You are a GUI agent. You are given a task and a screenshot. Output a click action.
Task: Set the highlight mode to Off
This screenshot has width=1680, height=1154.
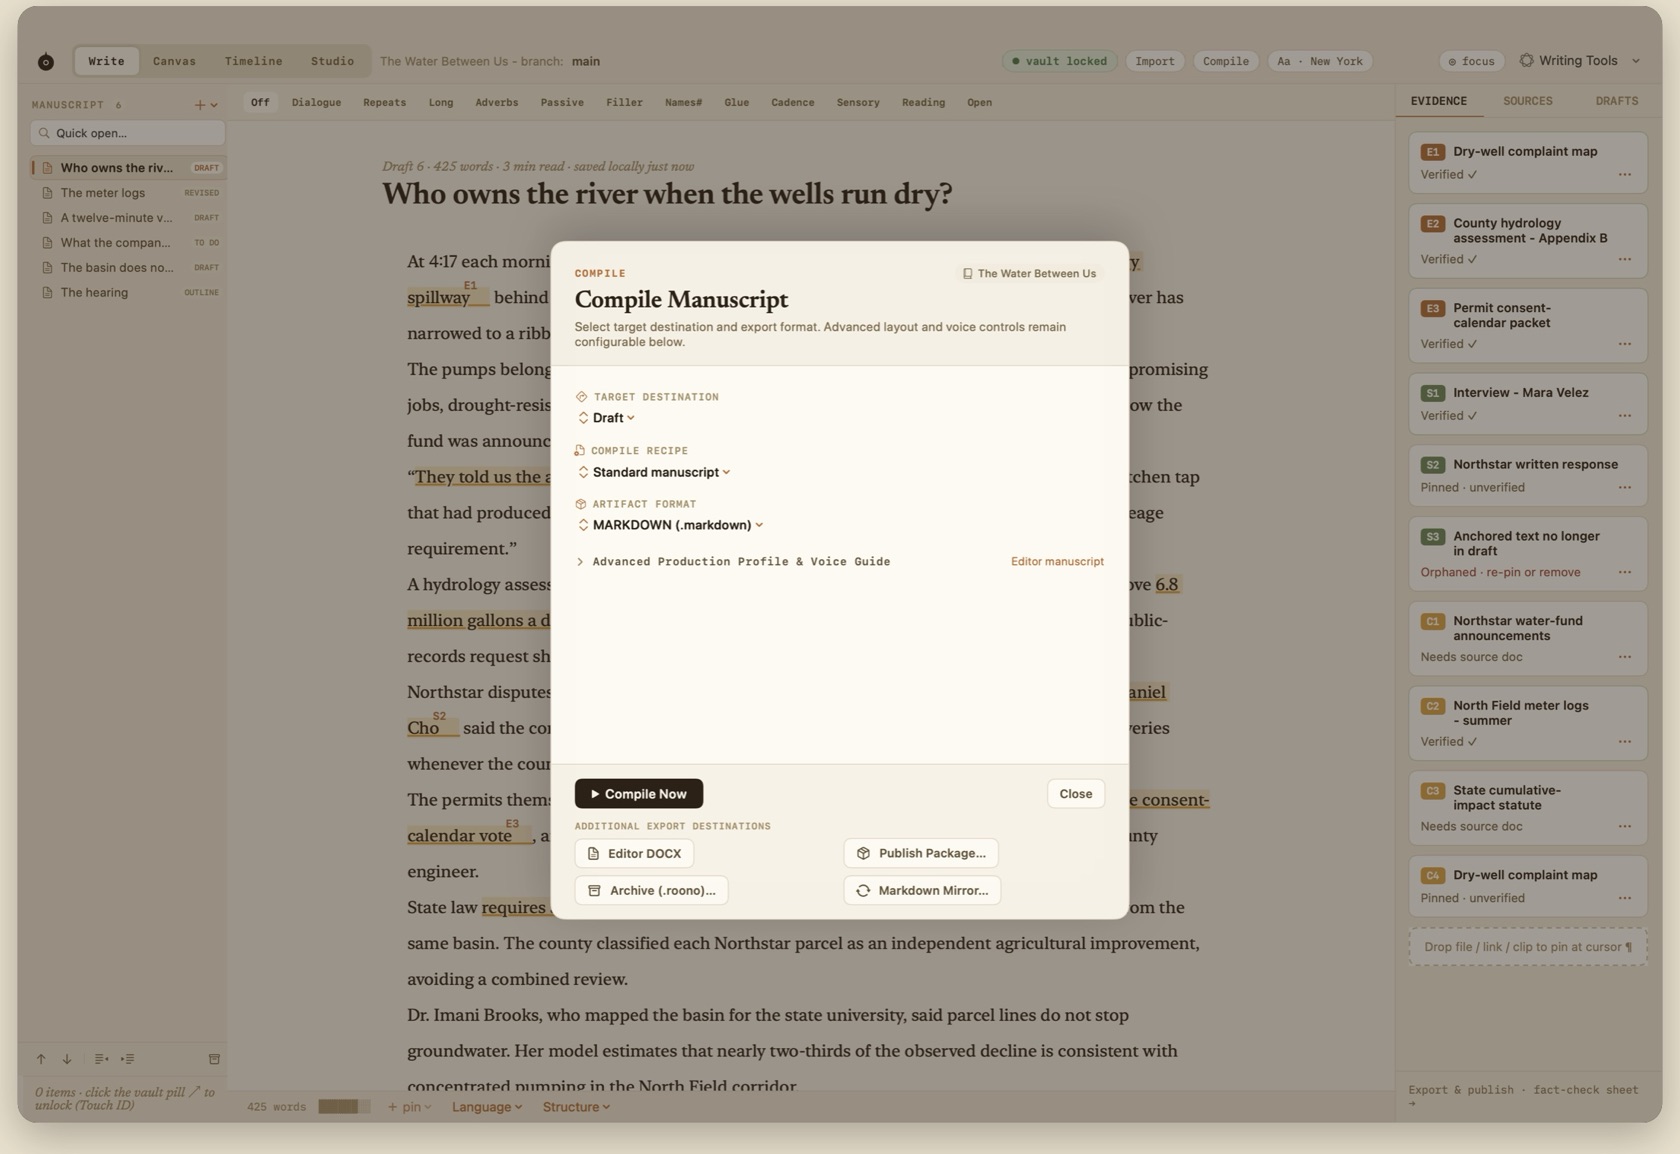tap(260, 103)
